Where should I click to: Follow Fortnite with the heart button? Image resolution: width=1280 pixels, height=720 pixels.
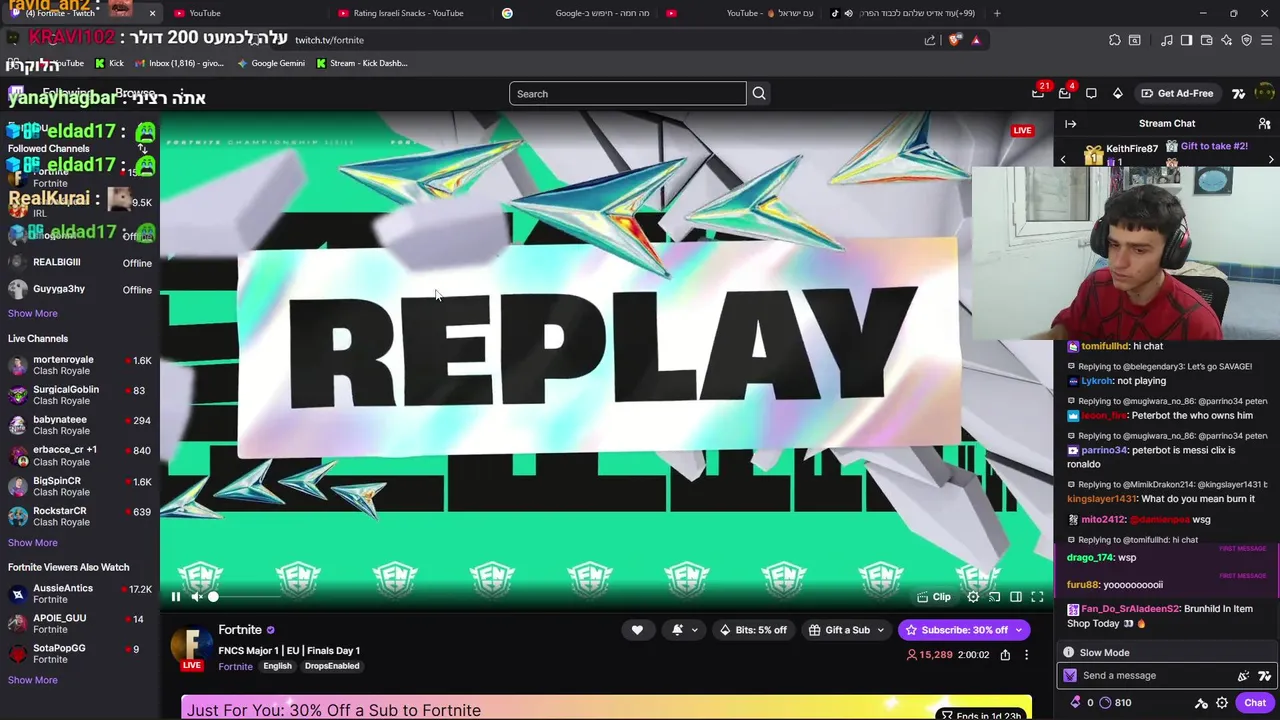point(637,630)
